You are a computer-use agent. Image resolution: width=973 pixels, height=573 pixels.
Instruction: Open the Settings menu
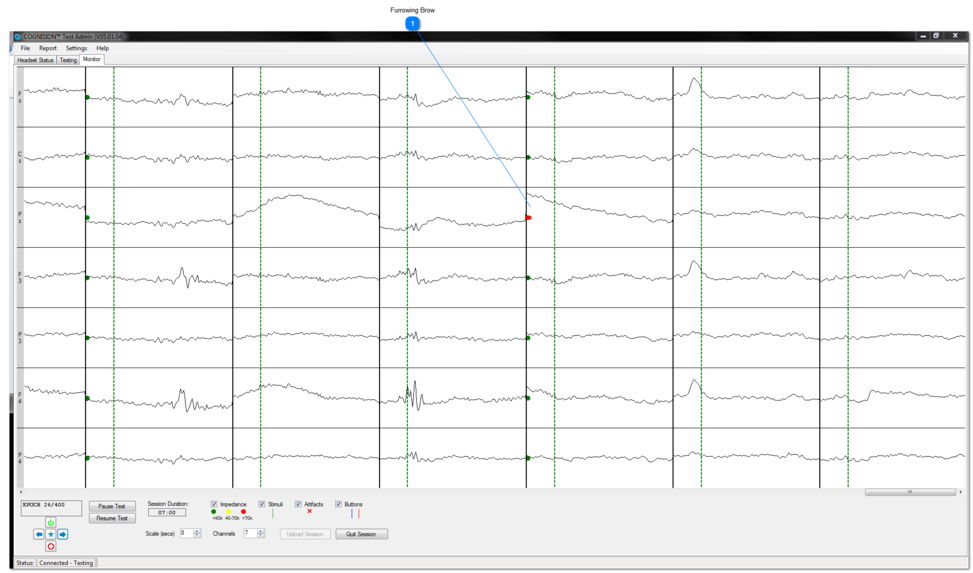pyautogui.click(x=76, y=48)
